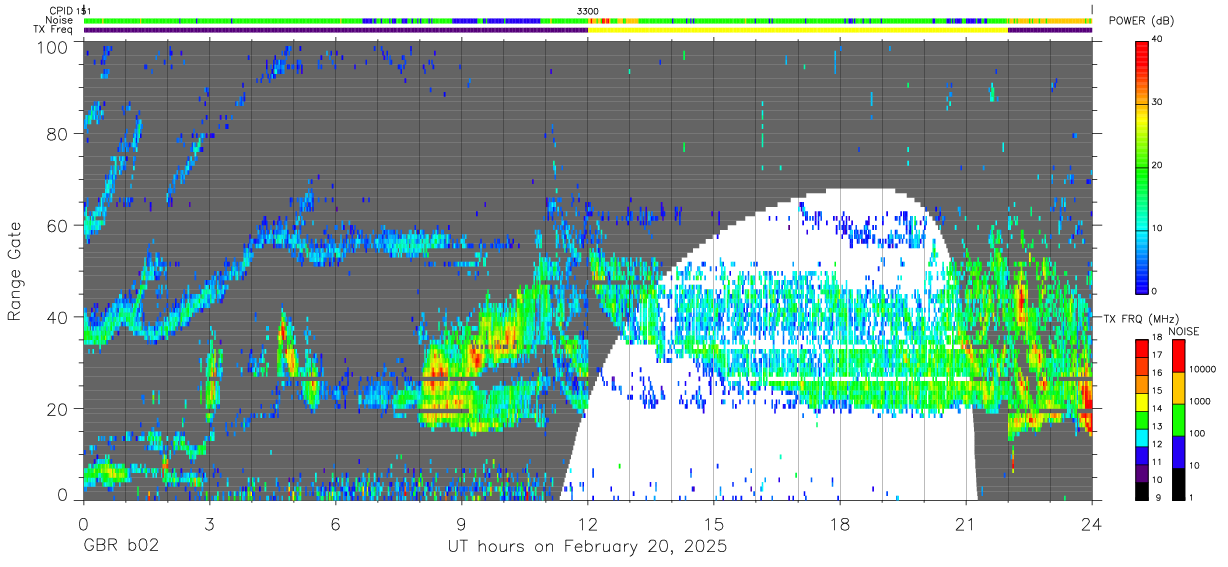
Task: Click the '100' tick on the Range Gate axis
Action: 54,46
